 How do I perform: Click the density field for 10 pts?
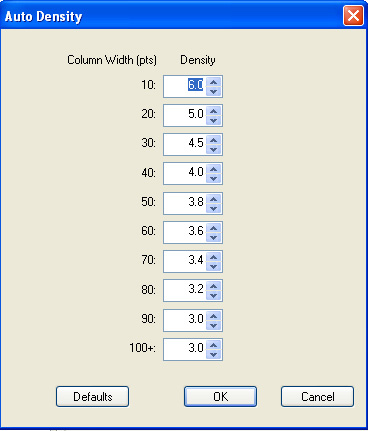click(184, 87)
